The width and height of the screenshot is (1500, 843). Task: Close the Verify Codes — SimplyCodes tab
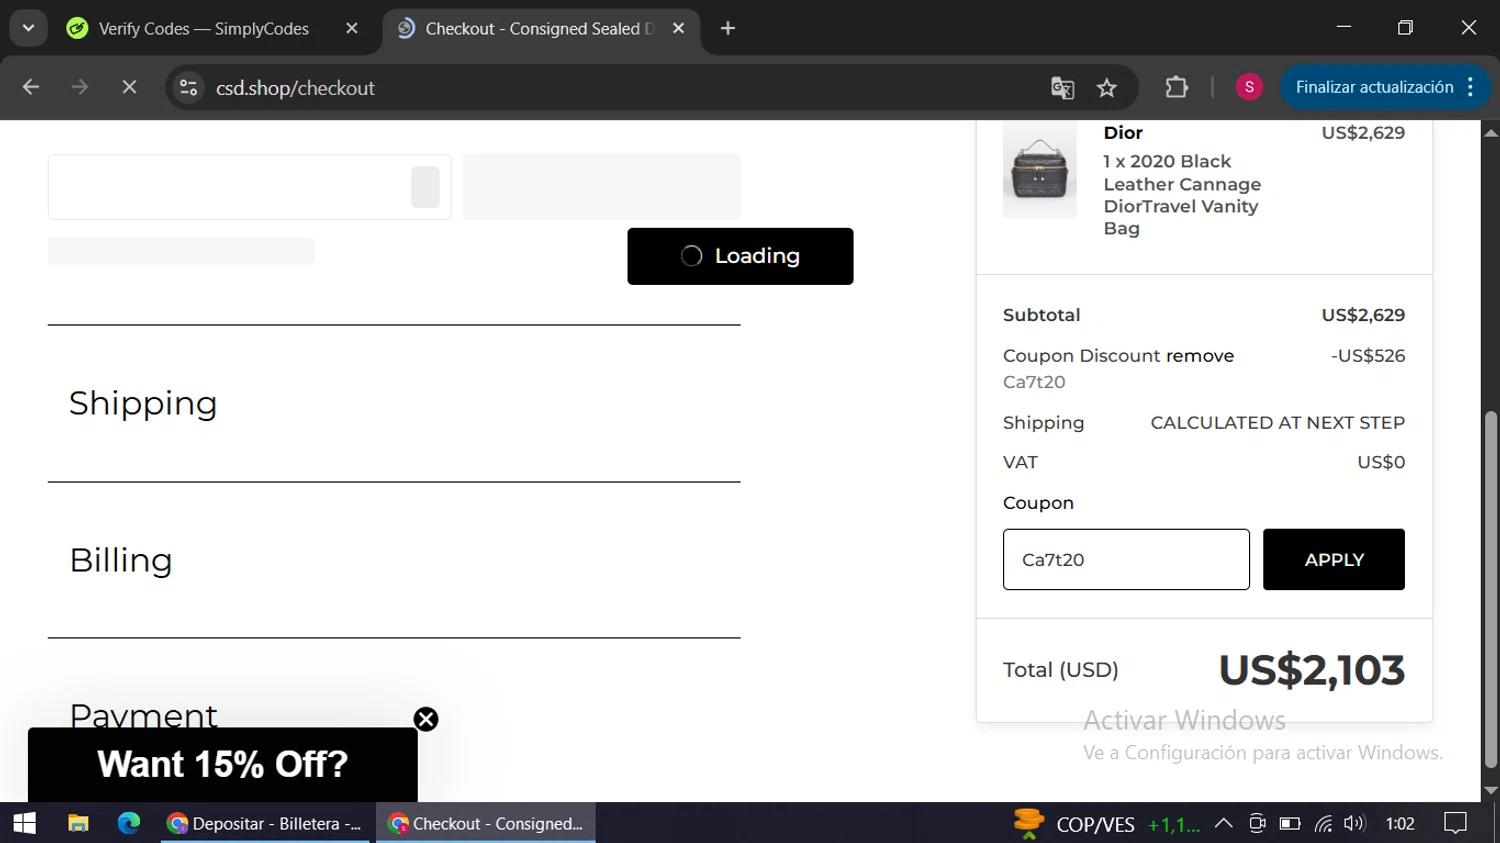tap(352, 29)
